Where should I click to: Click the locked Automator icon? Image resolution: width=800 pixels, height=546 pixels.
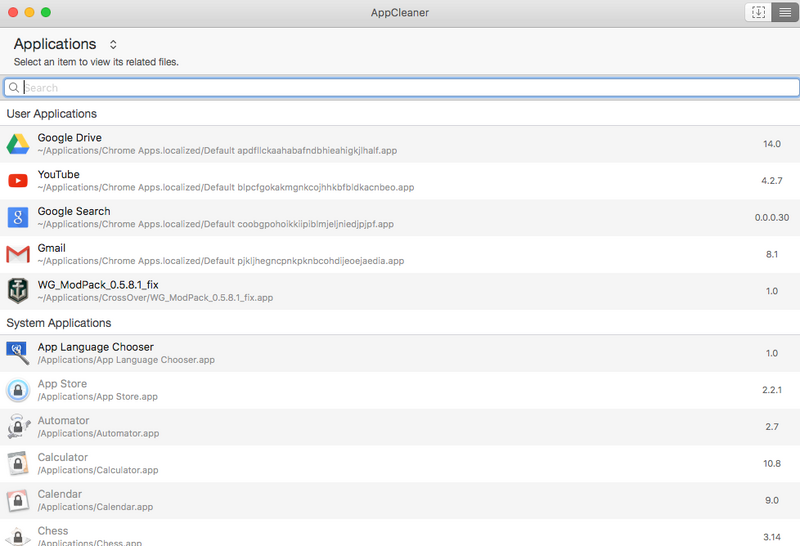tap(18, 427)
